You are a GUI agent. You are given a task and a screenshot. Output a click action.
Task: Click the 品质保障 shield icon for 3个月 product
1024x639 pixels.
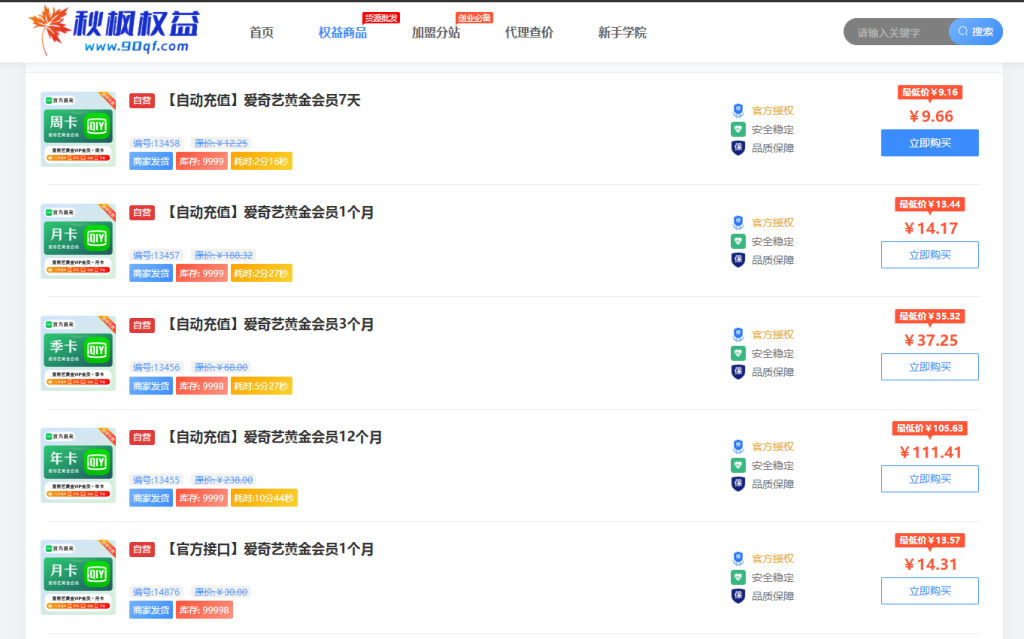tap(738, 372)
